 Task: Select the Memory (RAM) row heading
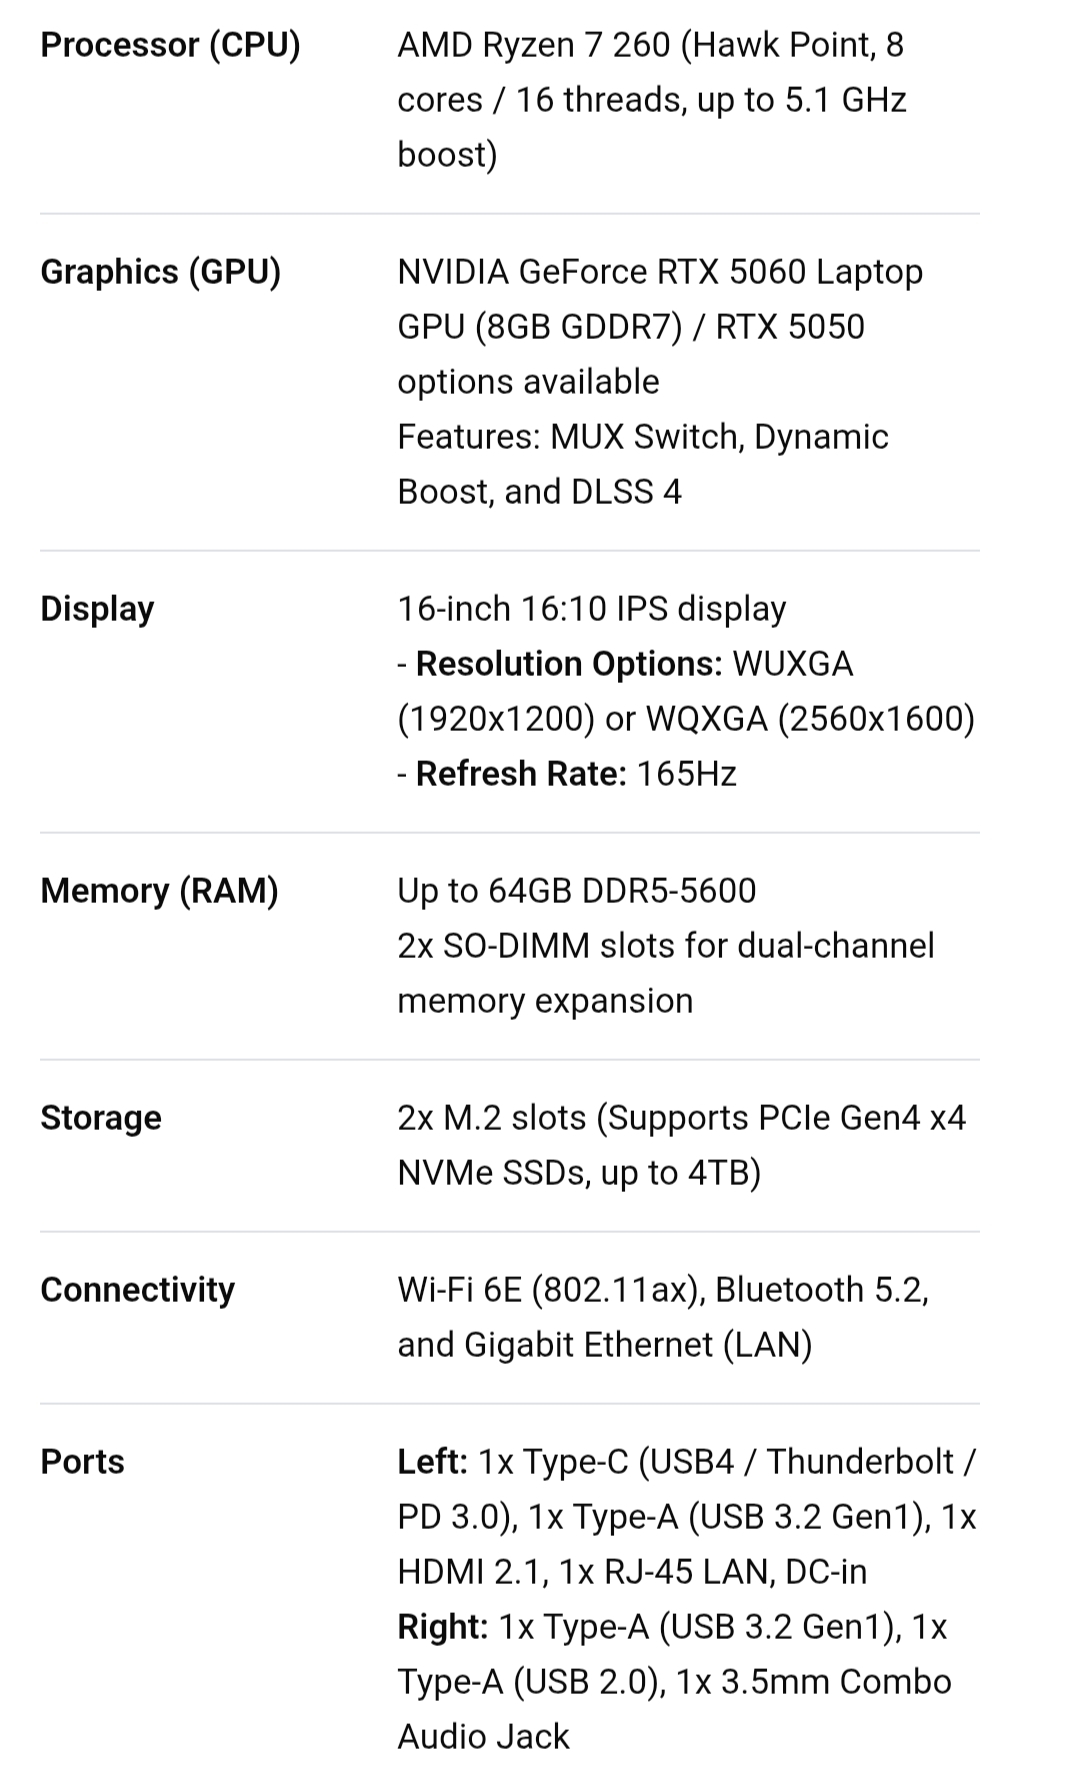[x=159, y=890]
